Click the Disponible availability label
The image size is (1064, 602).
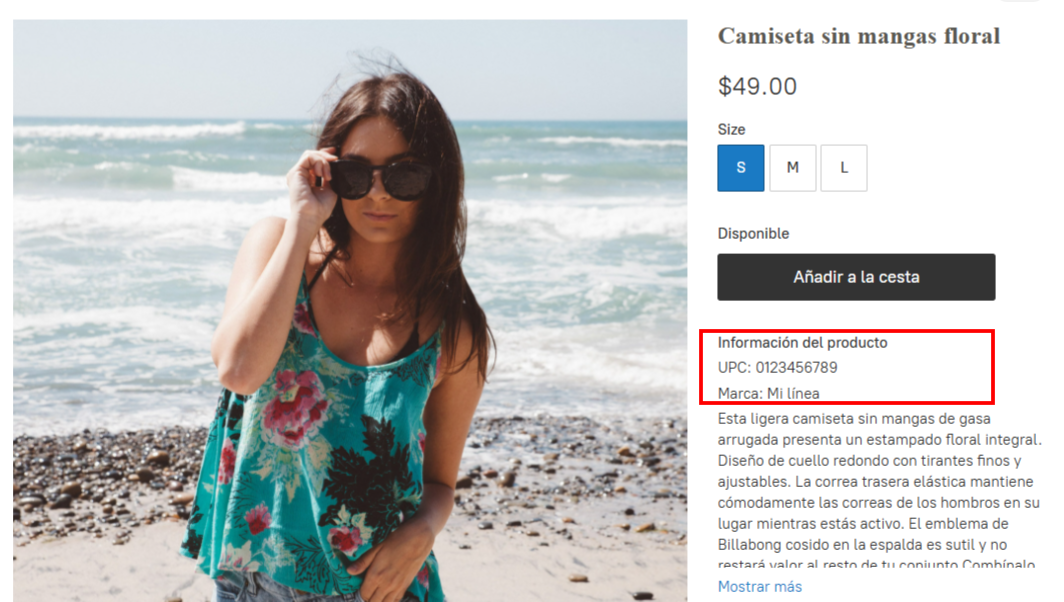pyautogui.click(x=753, y=233)
